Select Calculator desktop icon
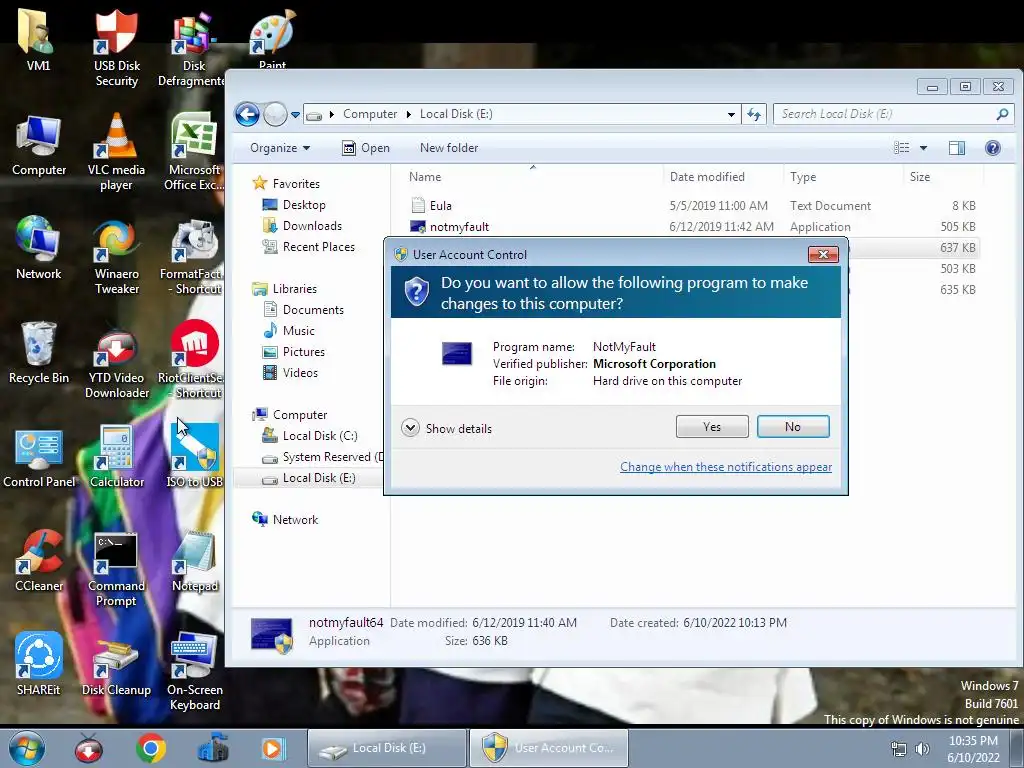The image size is (1024, 768). (116, 457)
